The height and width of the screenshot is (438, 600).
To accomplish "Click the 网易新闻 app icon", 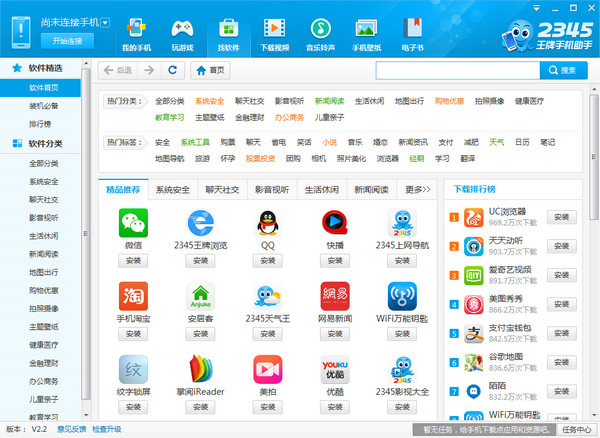I will (x=335, y=296).
